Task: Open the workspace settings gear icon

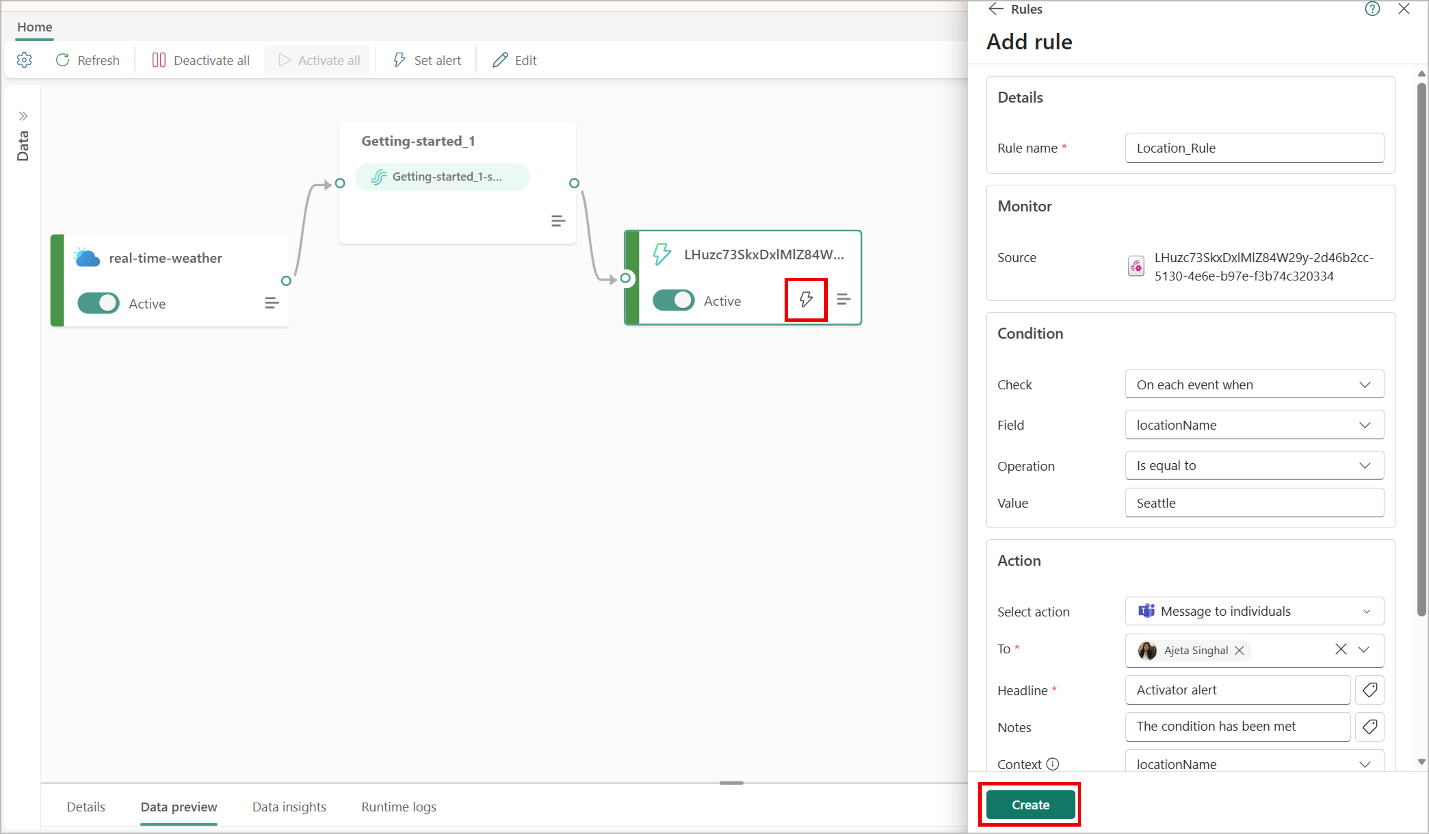Action: (x=24, y=60)
